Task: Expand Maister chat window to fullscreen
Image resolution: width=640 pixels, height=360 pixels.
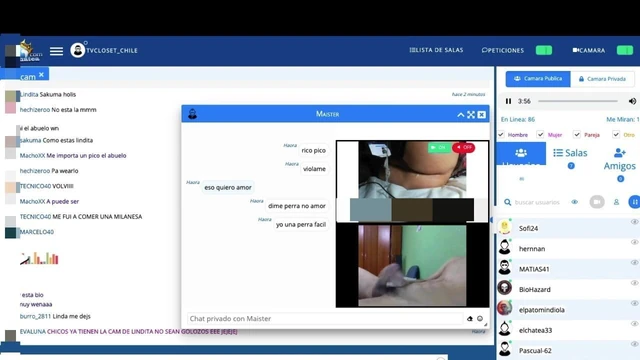Action: 471,115
